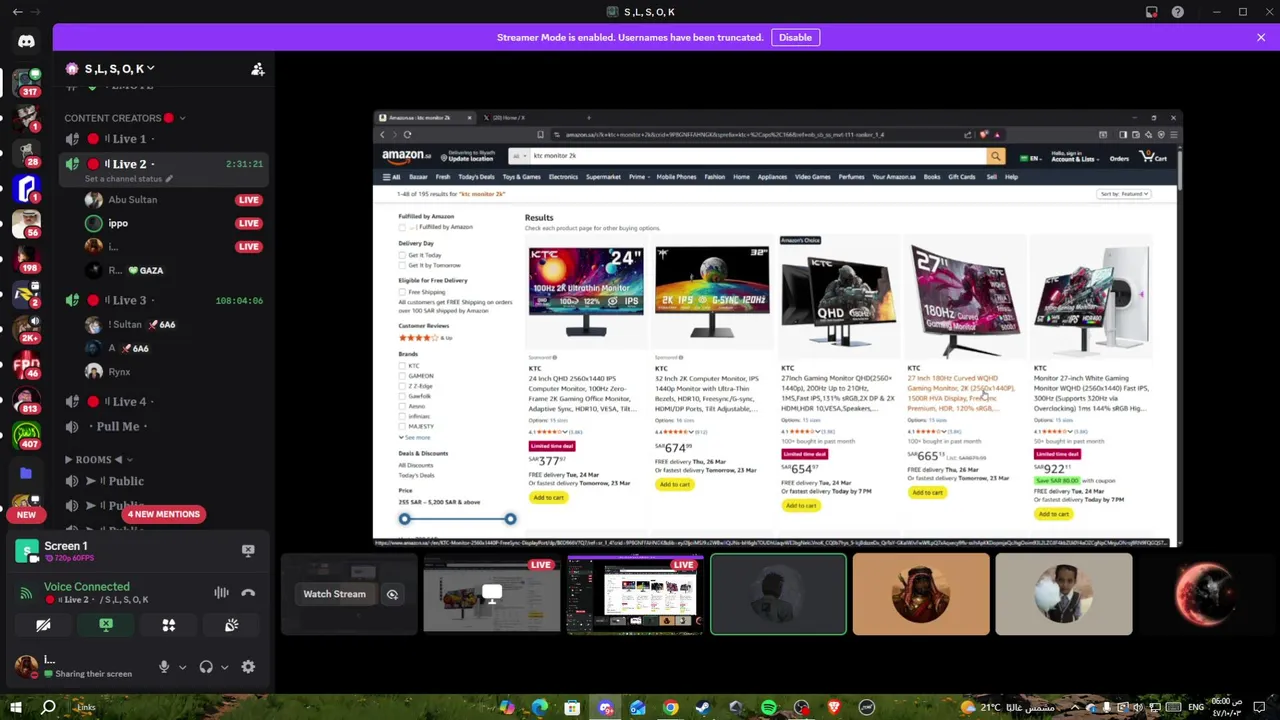Open the FPN server with 46 badge

(26, 365)
